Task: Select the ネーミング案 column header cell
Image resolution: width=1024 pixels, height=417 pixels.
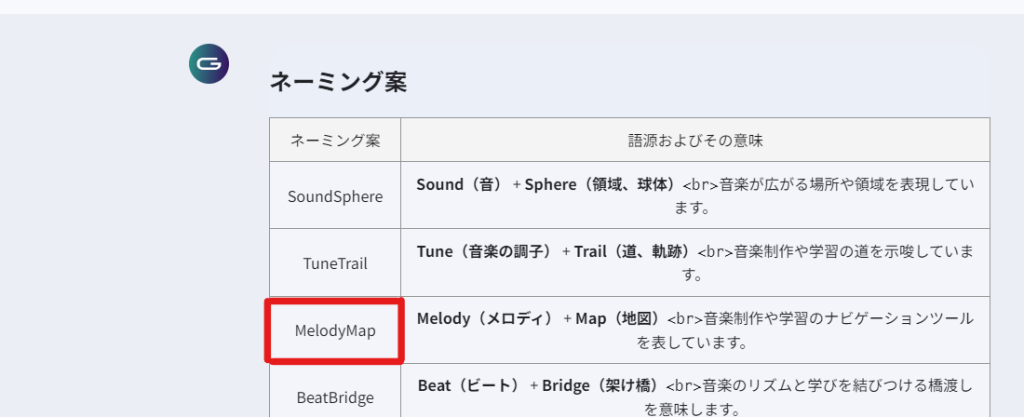Action: [335, 140]
